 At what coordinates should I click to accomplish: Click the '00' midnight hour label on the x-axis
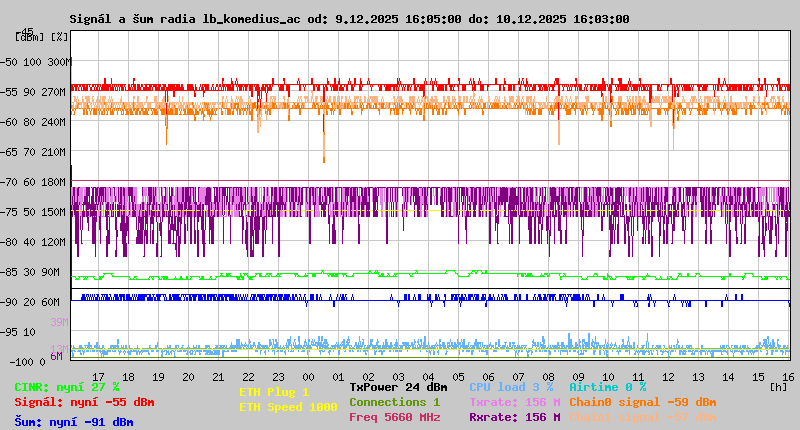pos(308,377)
